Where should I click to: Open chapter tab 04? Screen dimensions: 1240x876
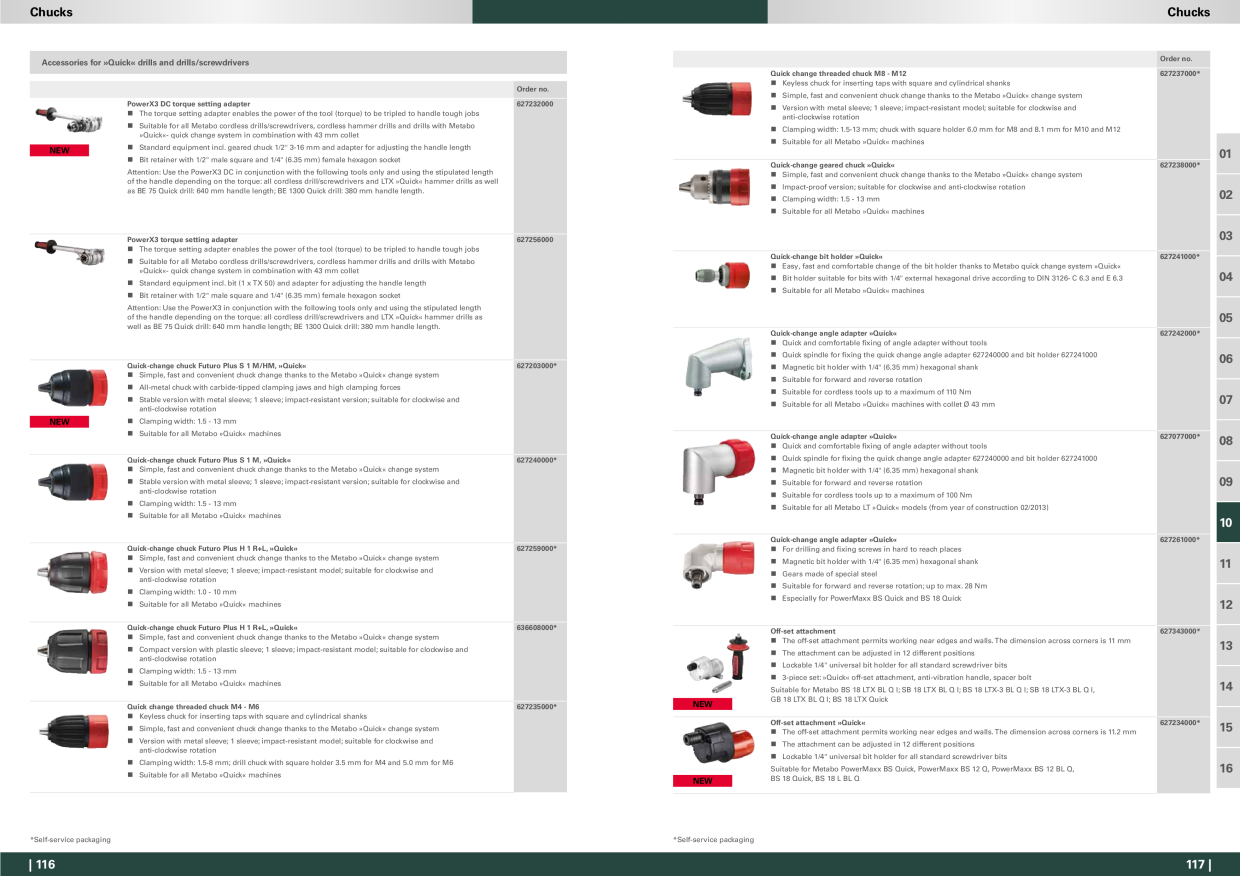1227,277
